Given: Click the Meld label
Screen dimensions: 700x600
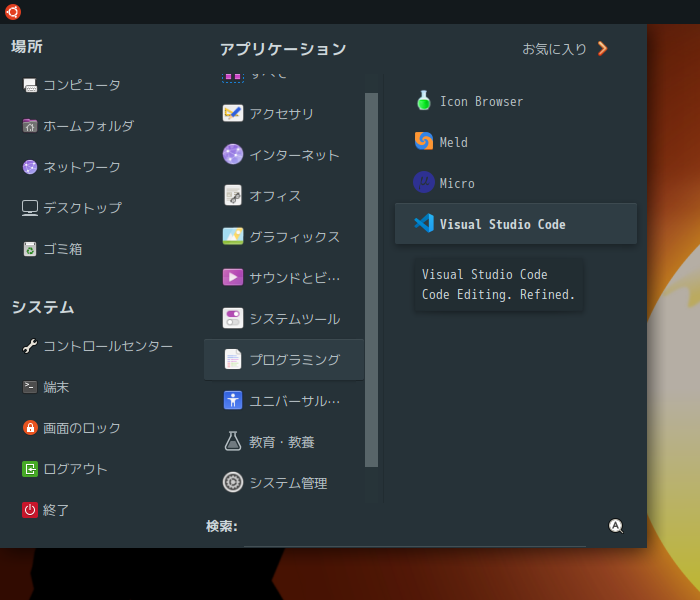Looking at the screenshot, I should point(454,142).
